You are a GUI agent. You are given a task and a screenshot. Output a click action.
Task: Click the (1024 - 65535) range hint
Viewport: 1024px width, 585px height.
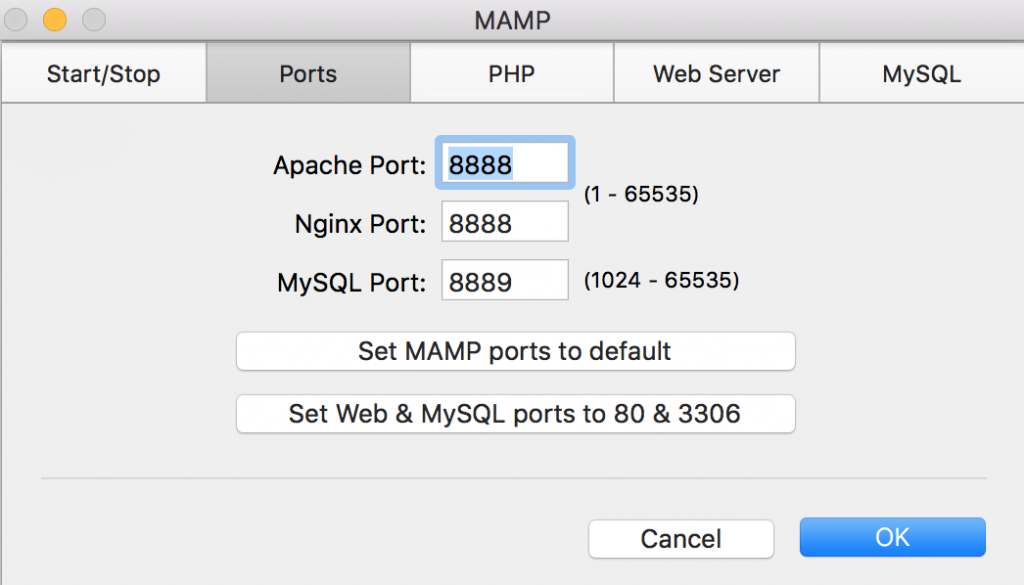coord(661,281)
